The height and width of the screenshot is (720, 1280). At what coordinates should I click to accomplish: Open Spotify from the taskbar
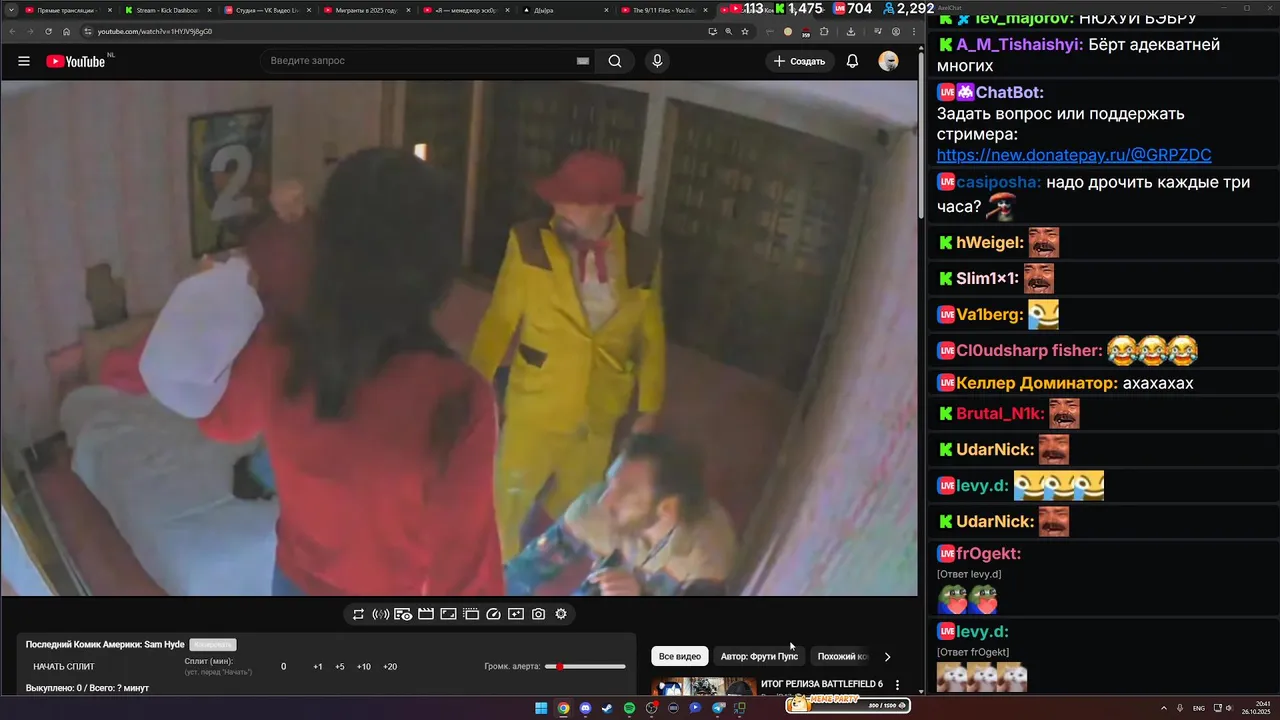(629, 708)
